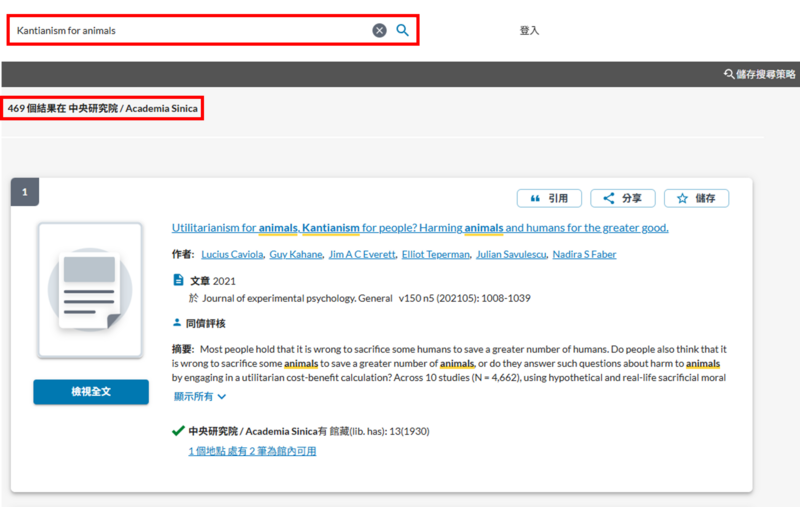Screen dimensions: 800x507
Task: Click the 檢視全文 view full text button
Action: coord(90,392)
